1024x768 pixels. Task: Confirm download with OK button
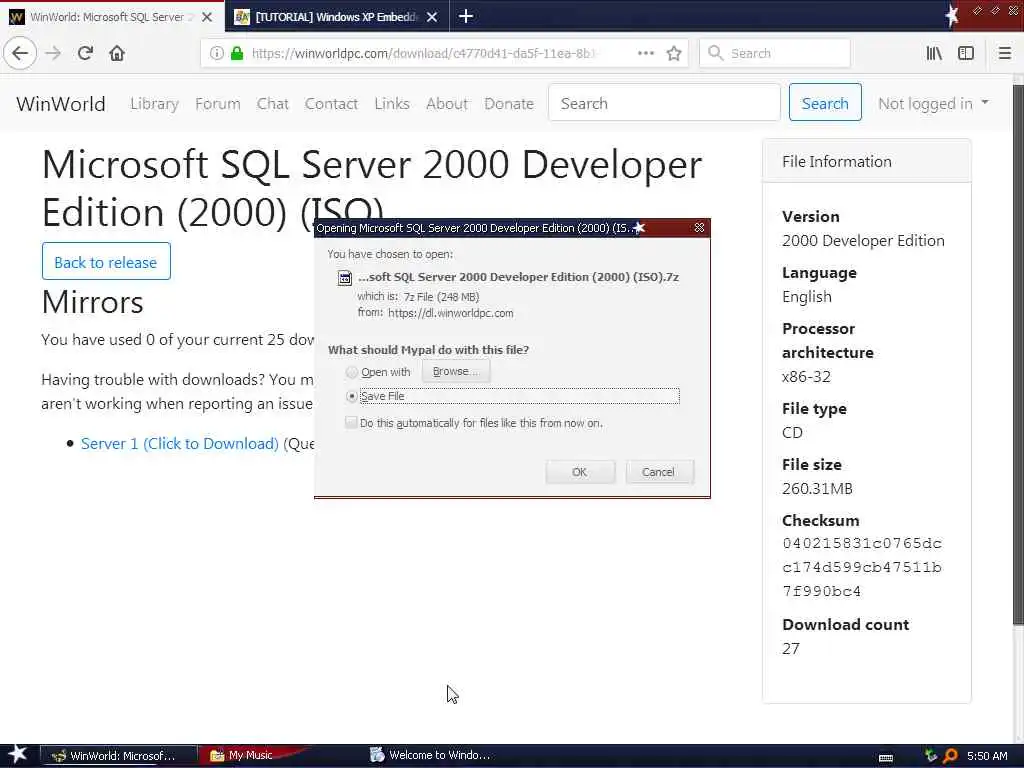580,472
